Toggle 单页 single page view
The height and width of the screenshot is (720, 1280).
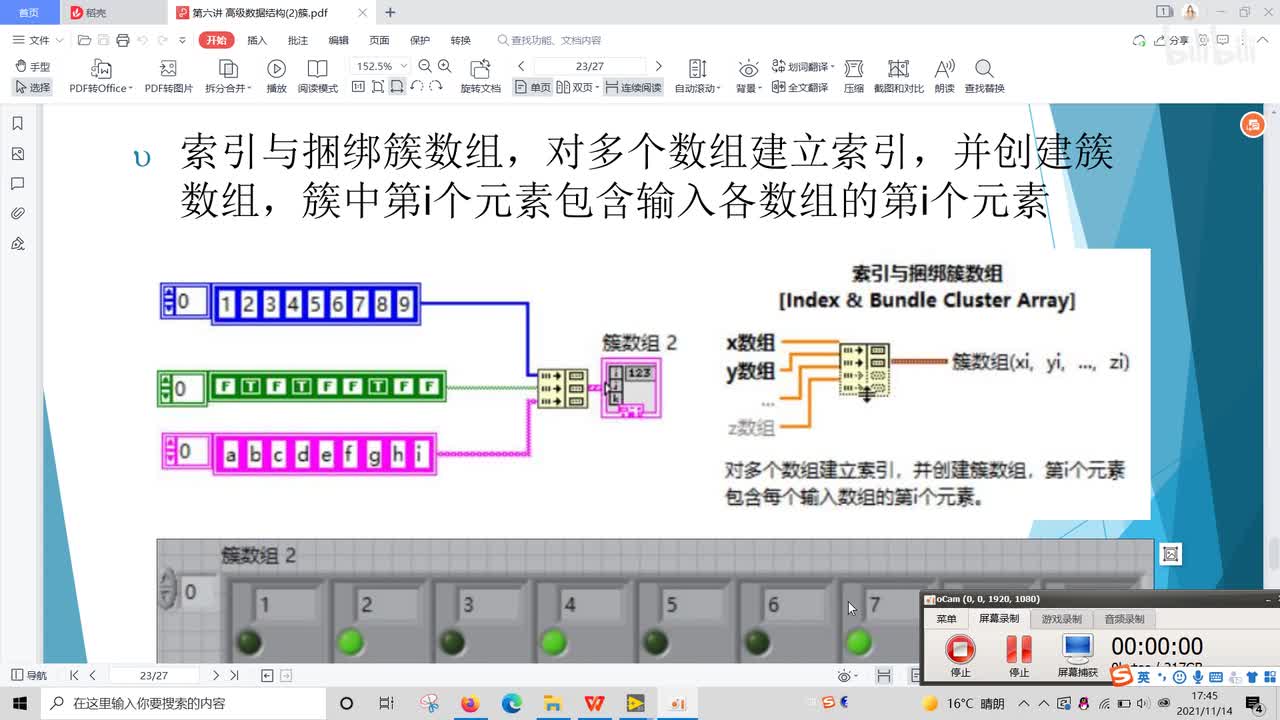point(533,88)
